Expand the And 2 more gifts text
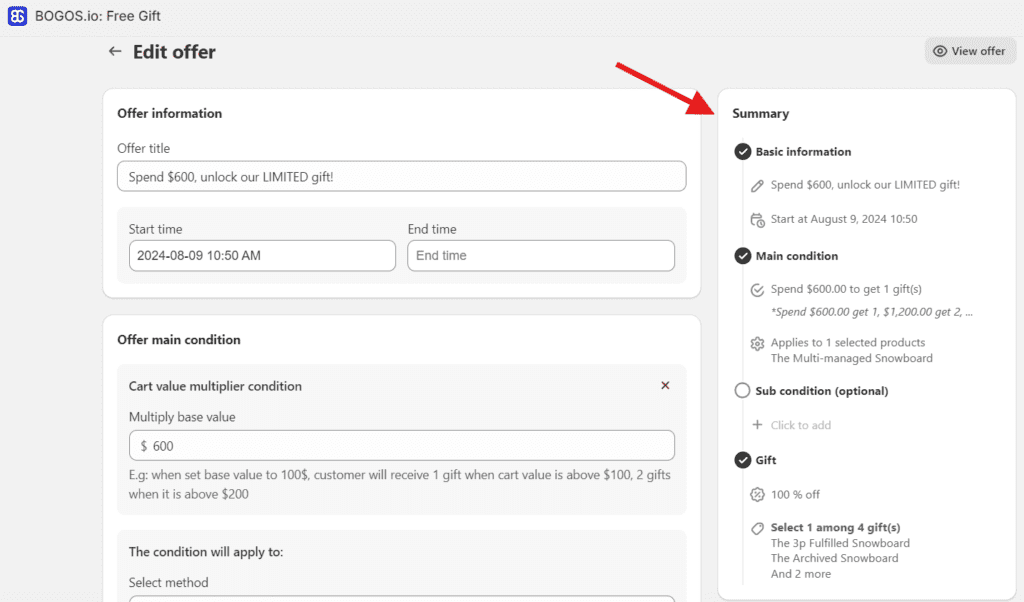 pos(800,574)
